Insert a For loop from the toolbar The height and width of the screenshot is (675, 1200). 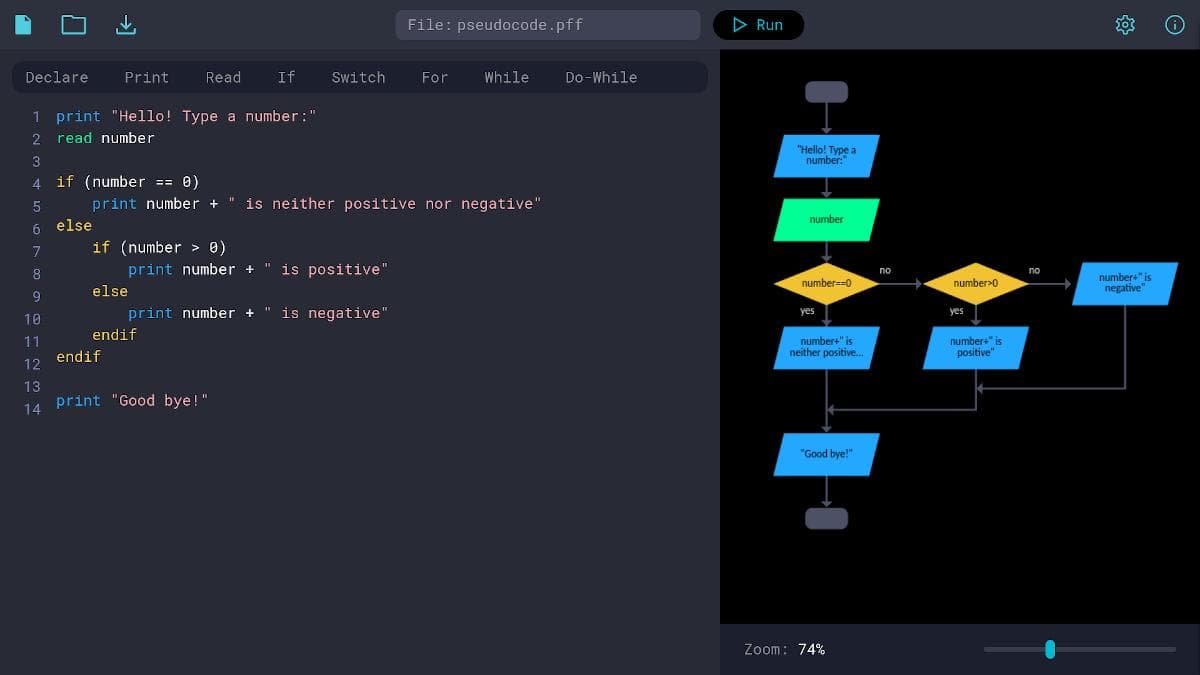click(x=435, y=77)
